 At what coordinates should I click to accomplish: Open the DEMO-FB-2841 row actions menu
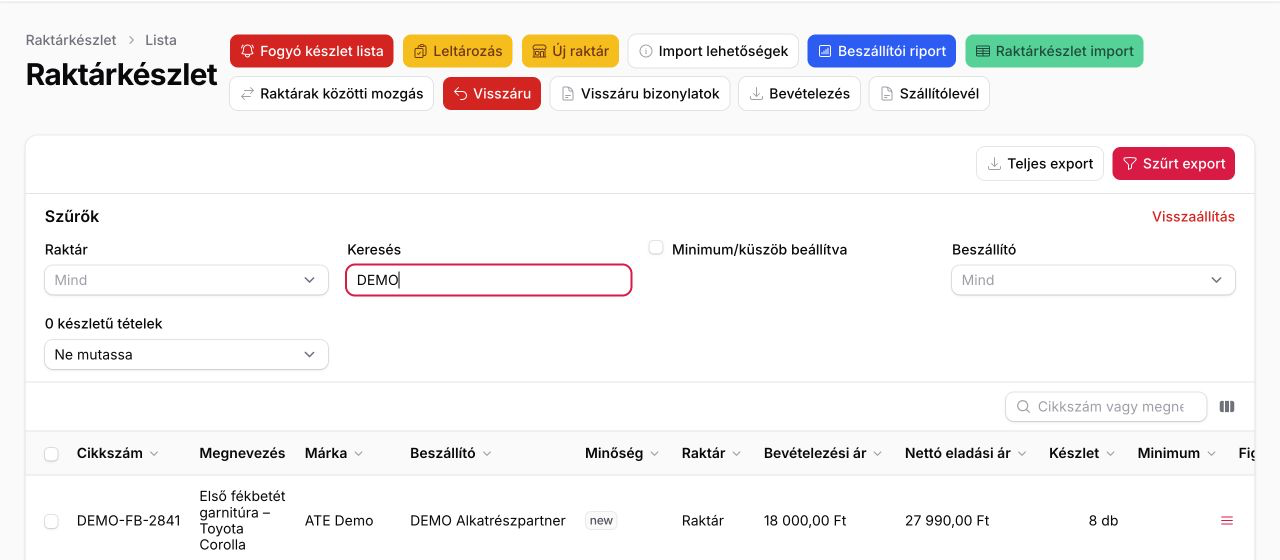click(1227, 521)
